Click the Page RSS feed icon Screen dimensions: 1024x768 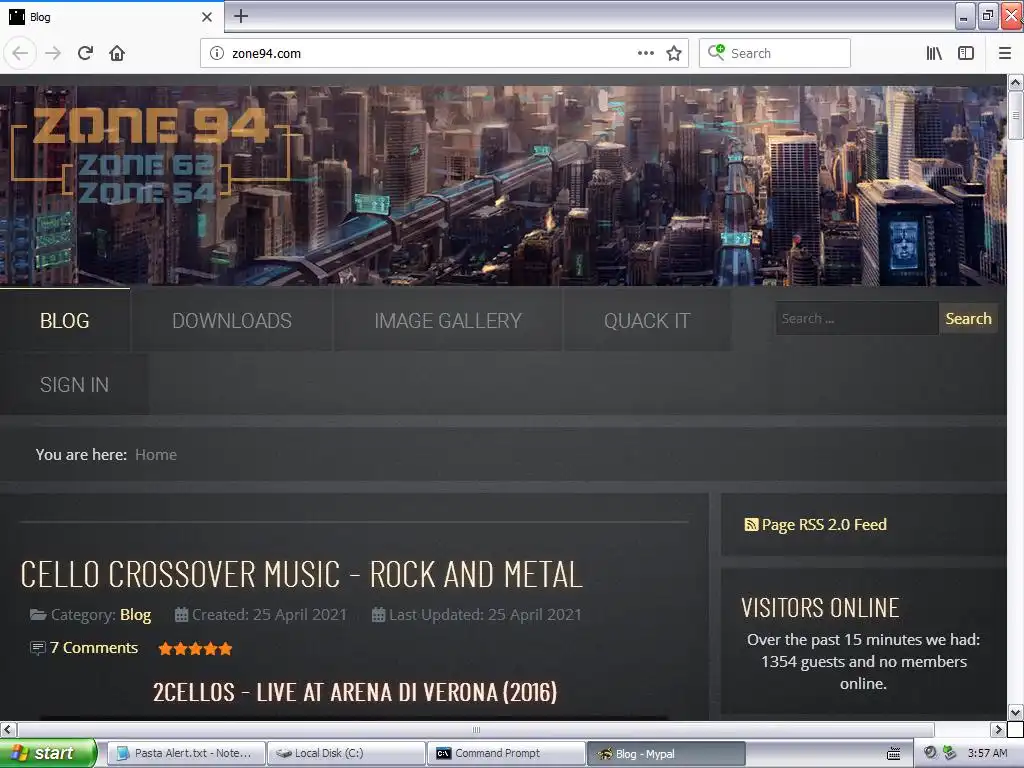click(751, 524)
